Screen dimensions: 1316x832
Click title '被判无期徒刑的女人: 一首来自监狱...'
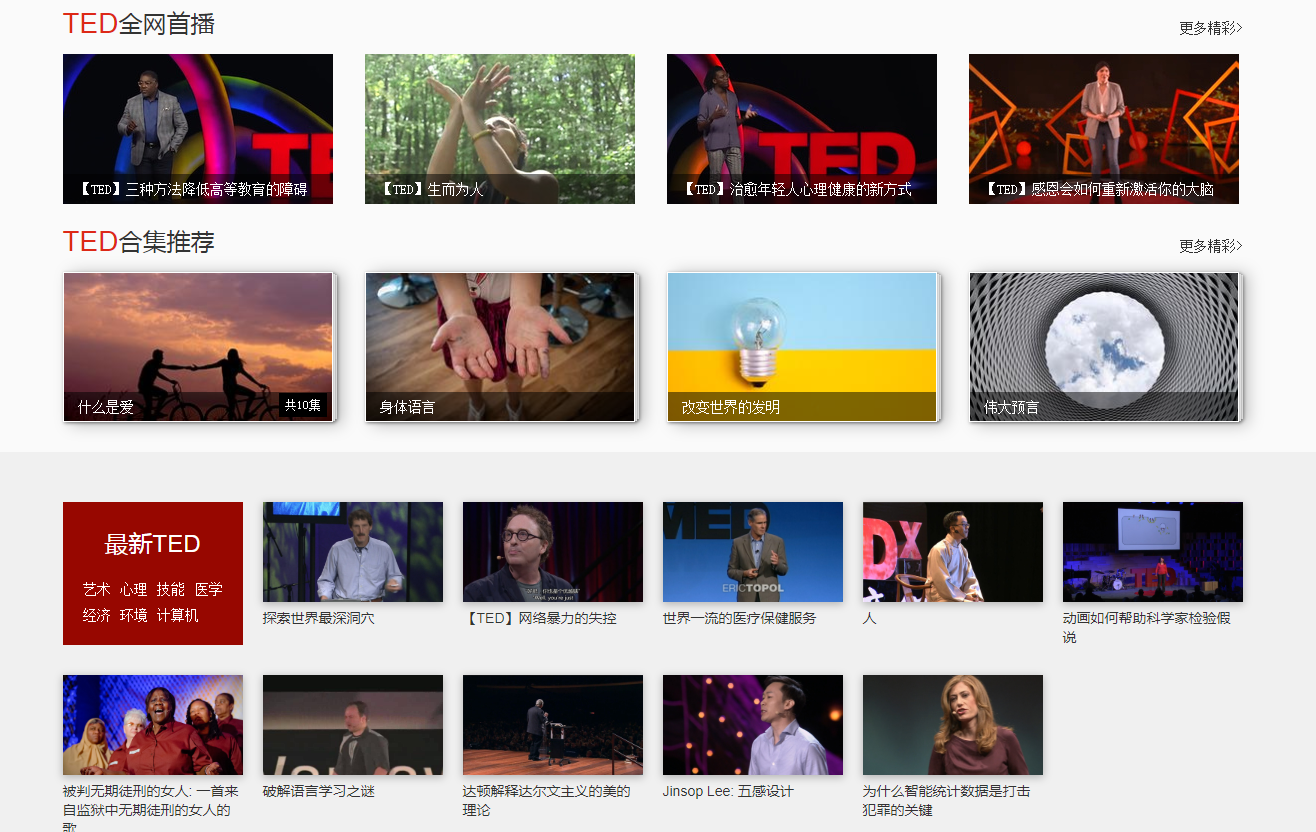click(151, 807)
